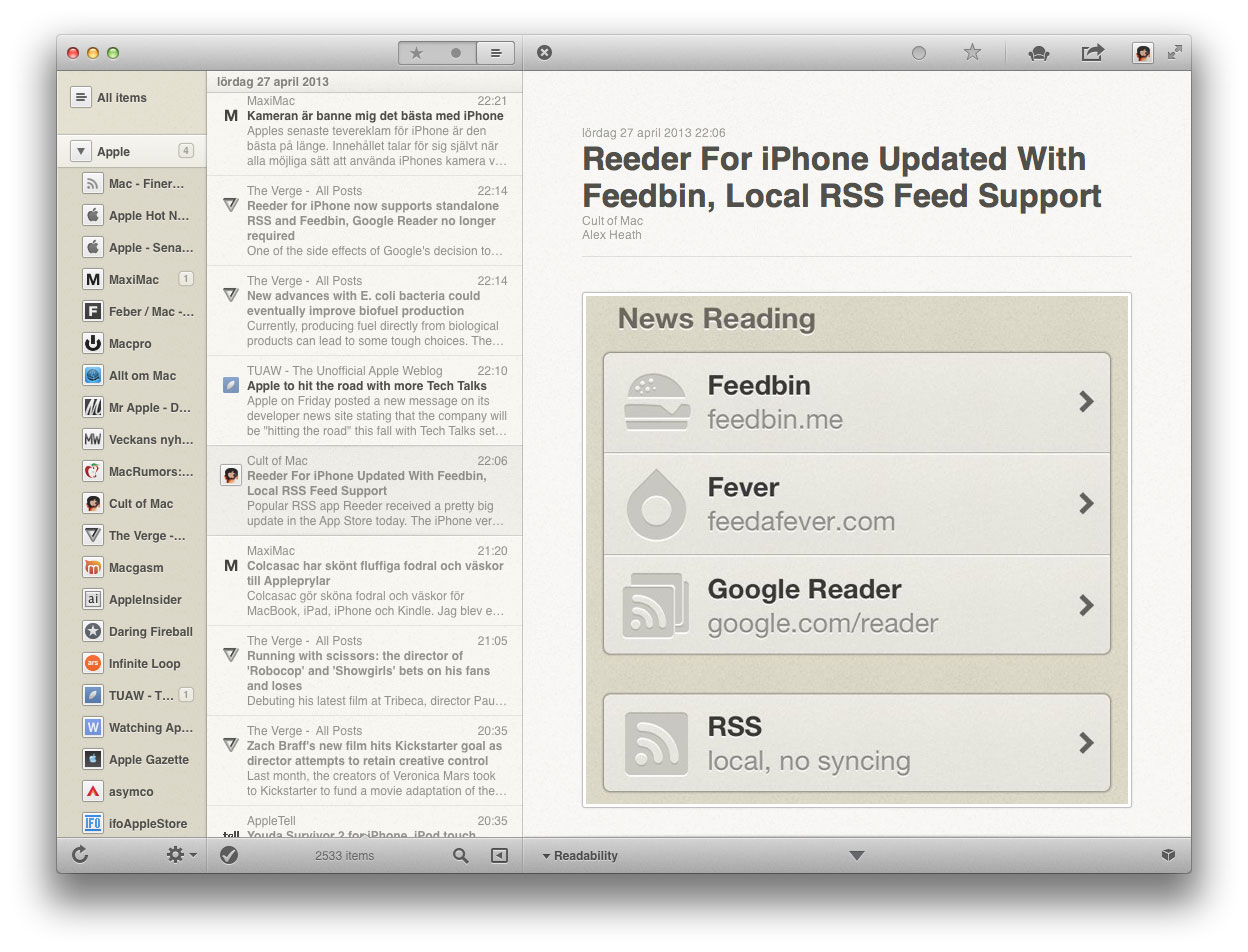
Task: Collapse the Apple folder
Action: point(81,152)
